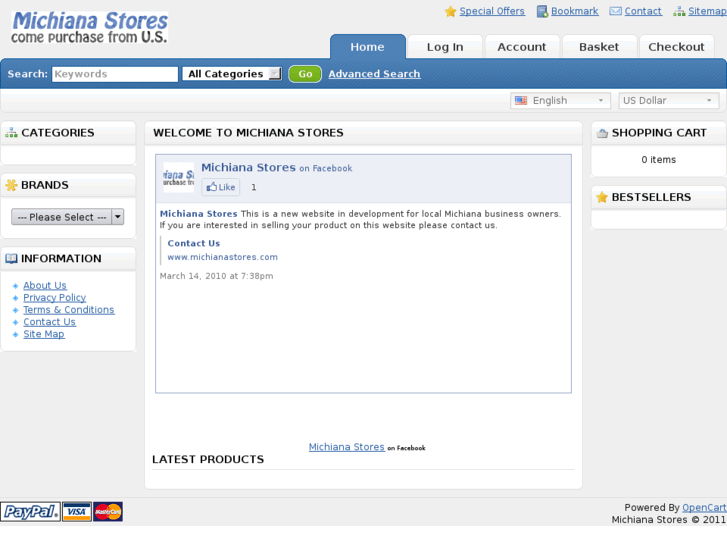Screen dimensions: 727x545
Task: Open the Bookmark link
Action: pyautogui.click(x=574, y=11)
